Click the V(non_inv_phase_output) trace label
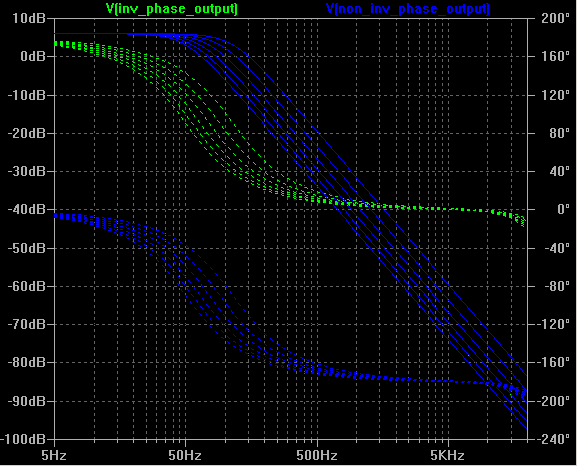 [408, 9]
